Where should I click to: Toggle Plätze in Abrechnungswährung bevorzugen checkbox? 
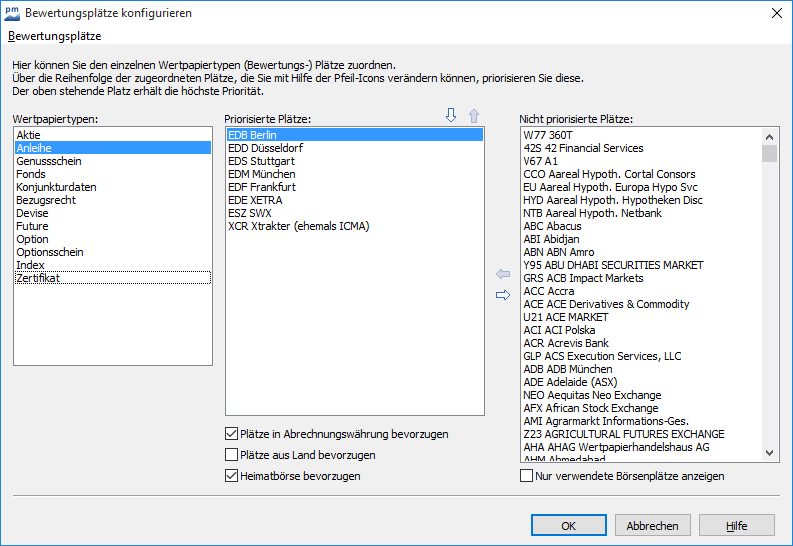tap(232, 435)
